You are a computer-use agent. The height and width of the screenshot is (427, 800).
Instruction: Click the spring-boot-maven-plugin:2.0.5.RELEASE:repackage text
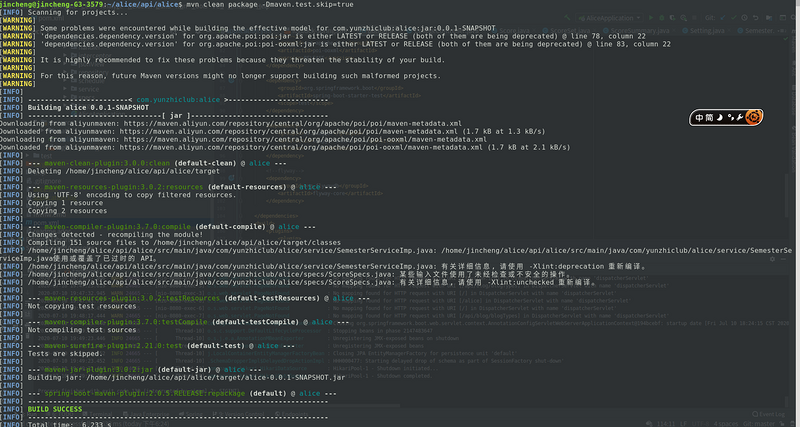pyautogui.click(x=144, y=393)
